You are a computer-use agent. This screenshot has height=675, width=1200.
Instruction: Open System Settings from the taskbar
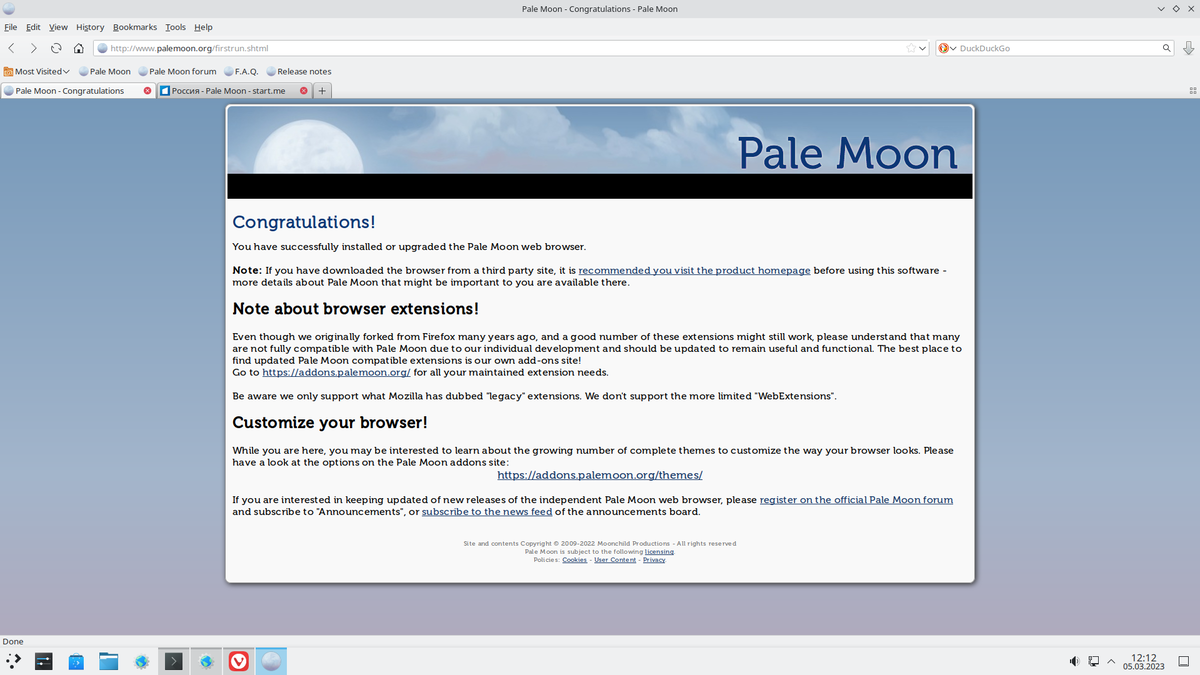point(43,661)
